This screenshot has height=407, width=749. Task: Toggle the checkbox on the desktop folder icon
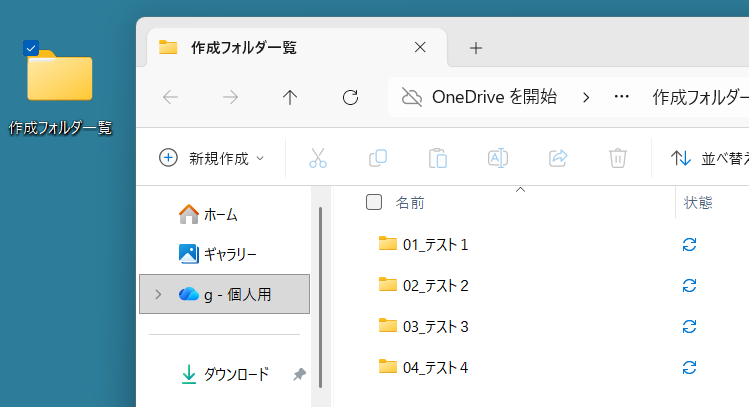(x=31, y=48)
